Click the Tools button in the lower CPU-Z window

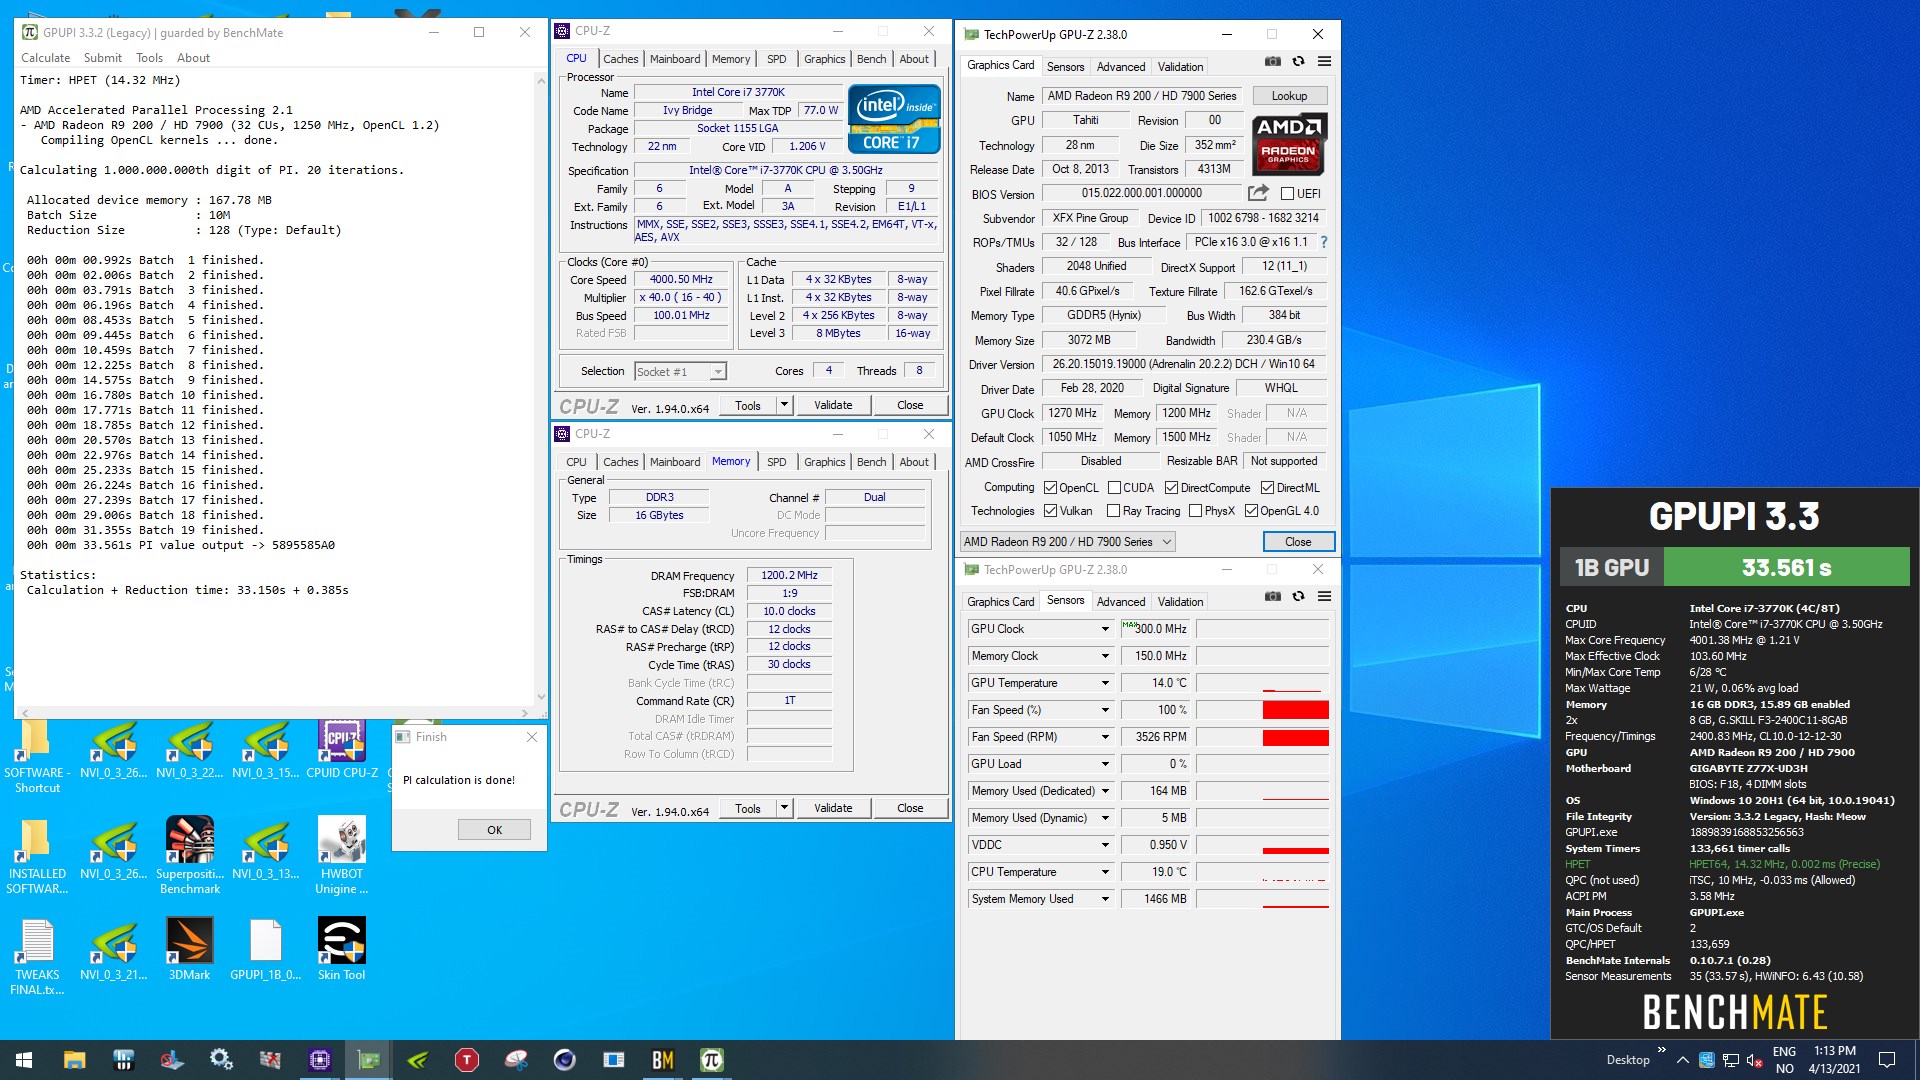coord(748,808)
